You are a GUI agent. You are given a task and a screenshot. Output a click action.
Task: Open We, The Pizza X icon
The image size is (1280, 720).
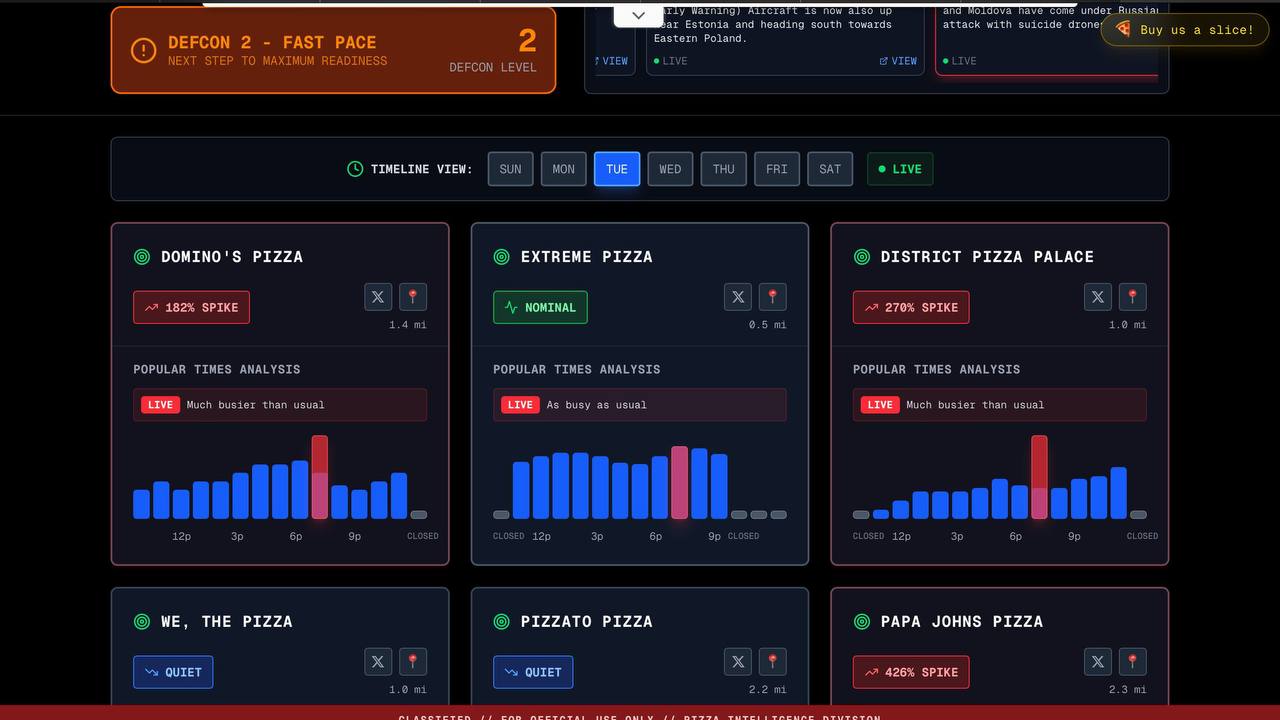pyautogui.click(x=378, y=662)
